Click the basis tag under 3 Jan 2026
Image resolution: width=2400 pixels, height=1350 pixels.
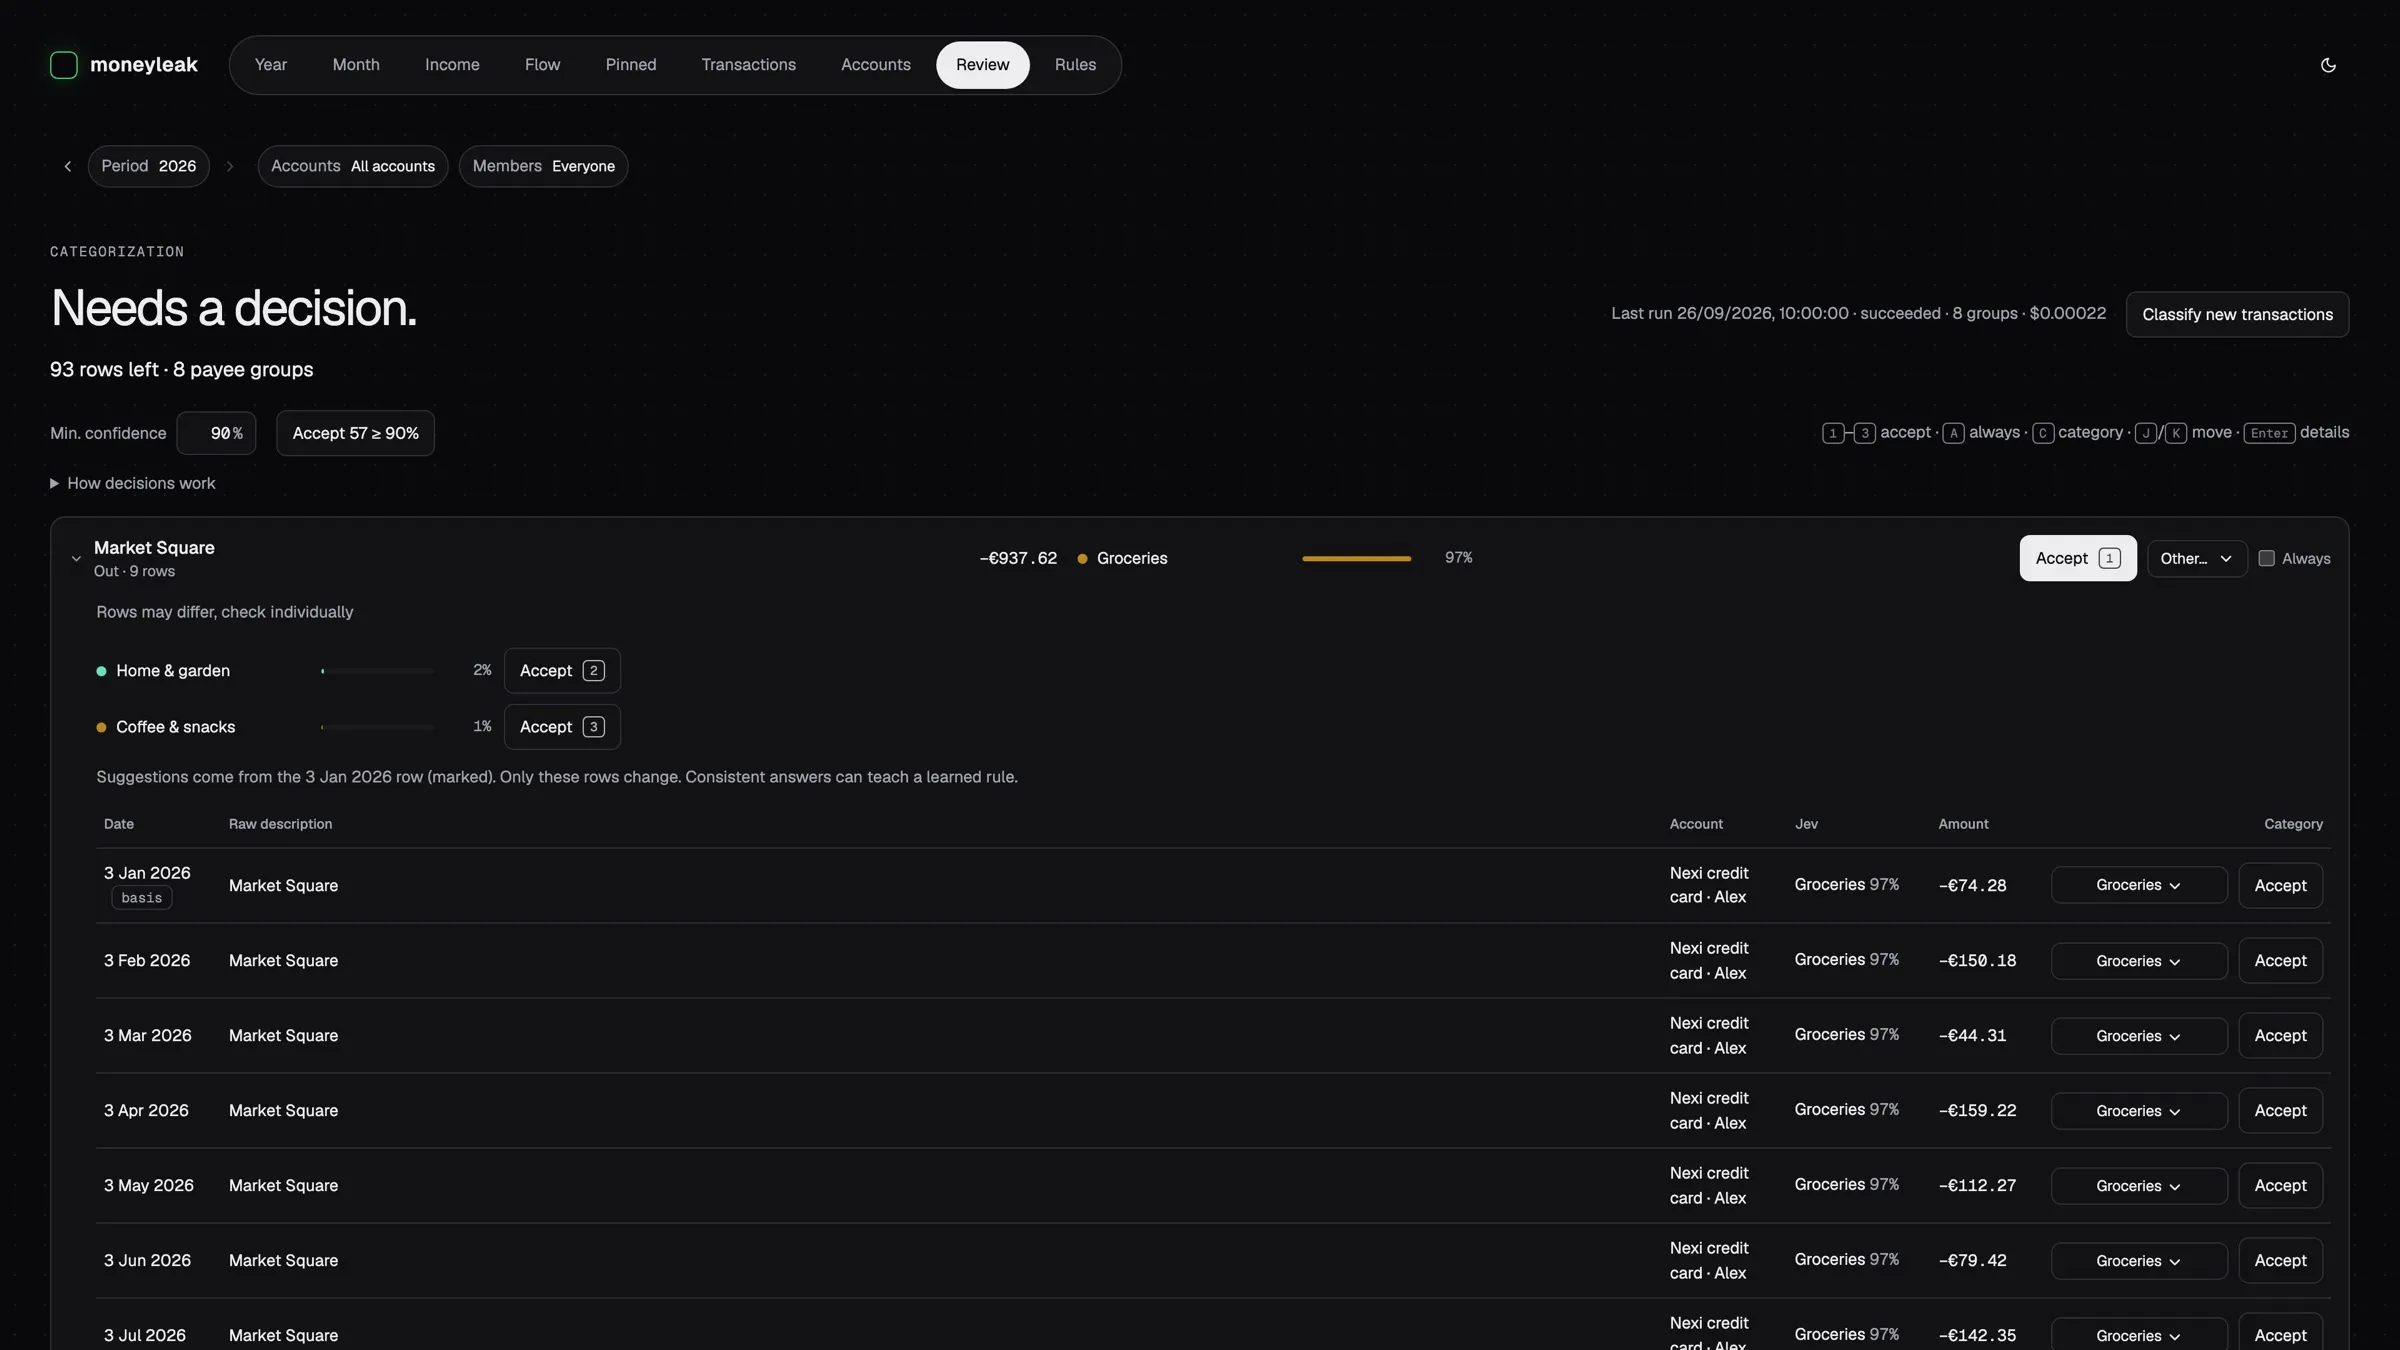142,898
